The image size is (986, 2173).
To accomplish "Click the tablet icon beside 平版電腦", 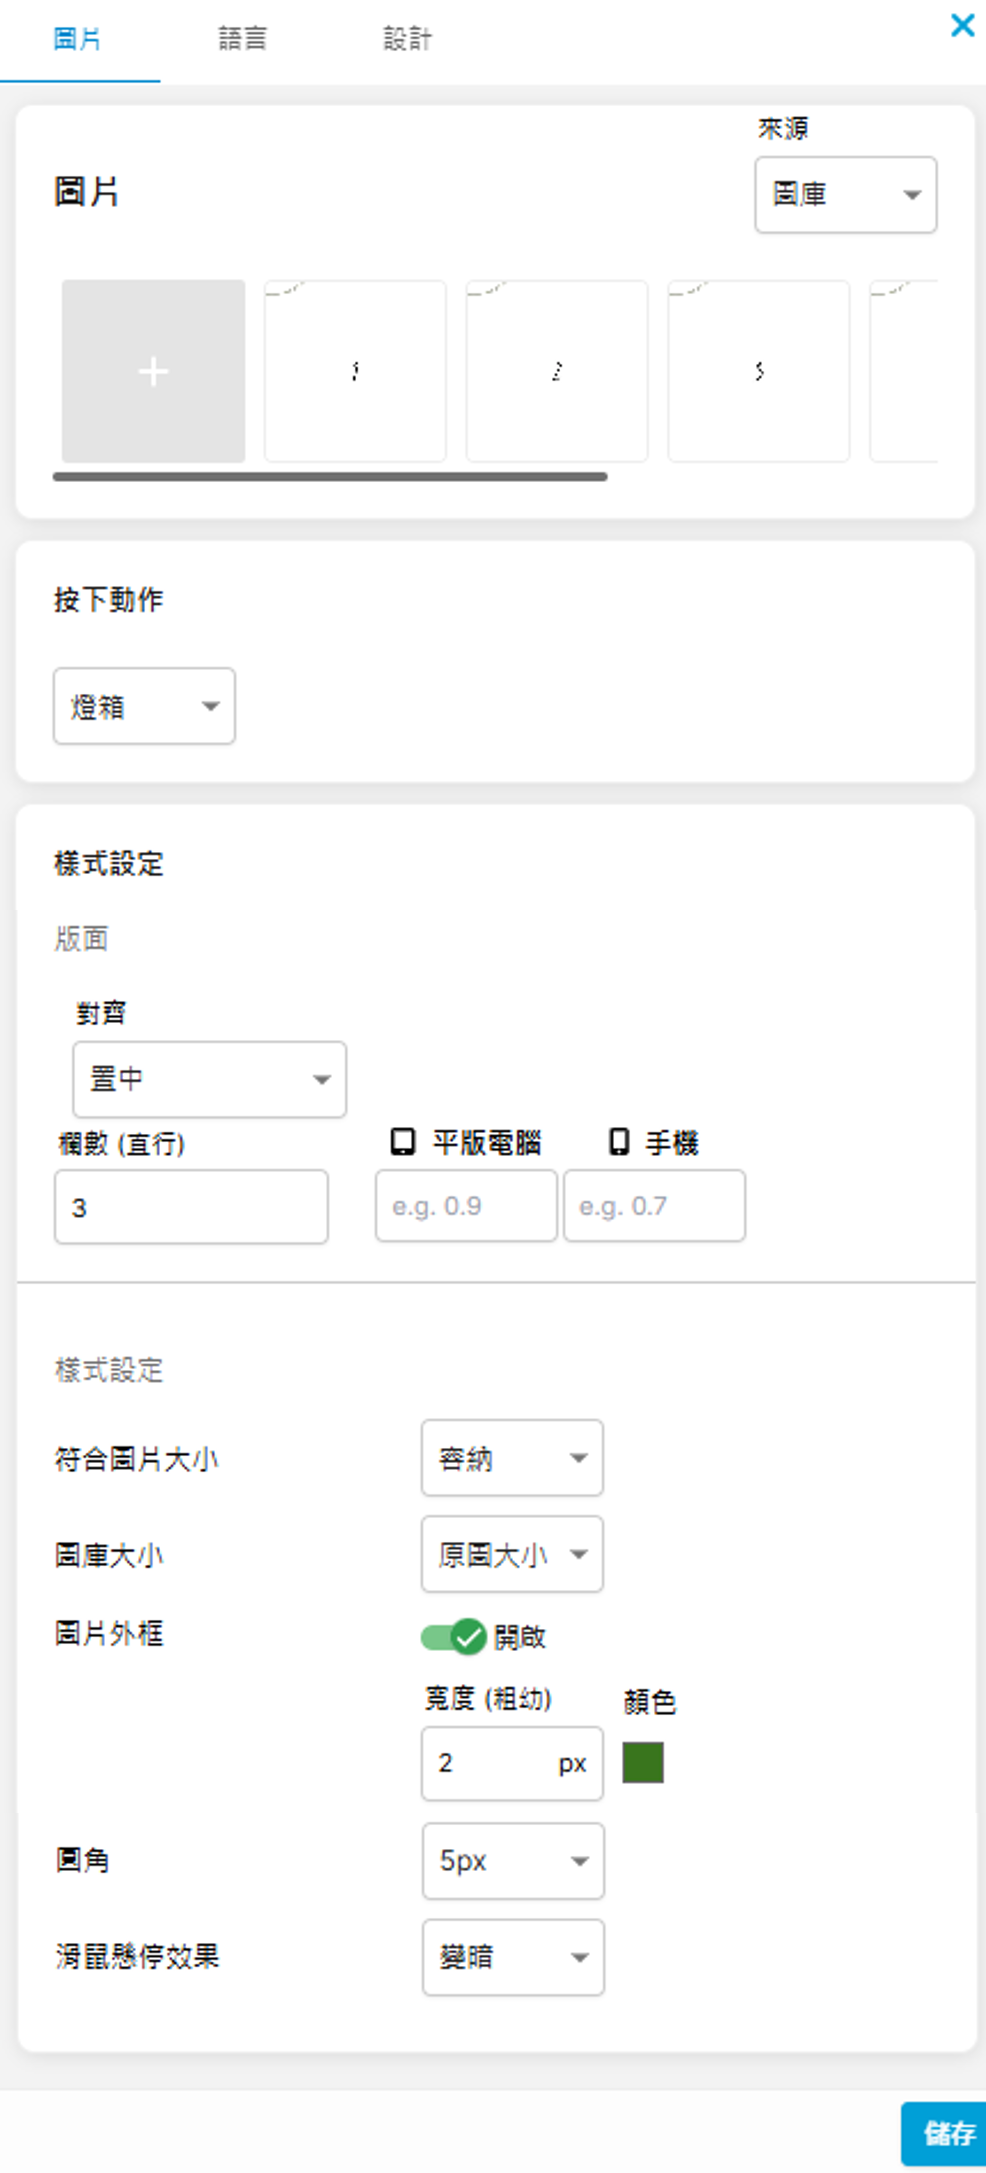I will [x=402, y=1141].
